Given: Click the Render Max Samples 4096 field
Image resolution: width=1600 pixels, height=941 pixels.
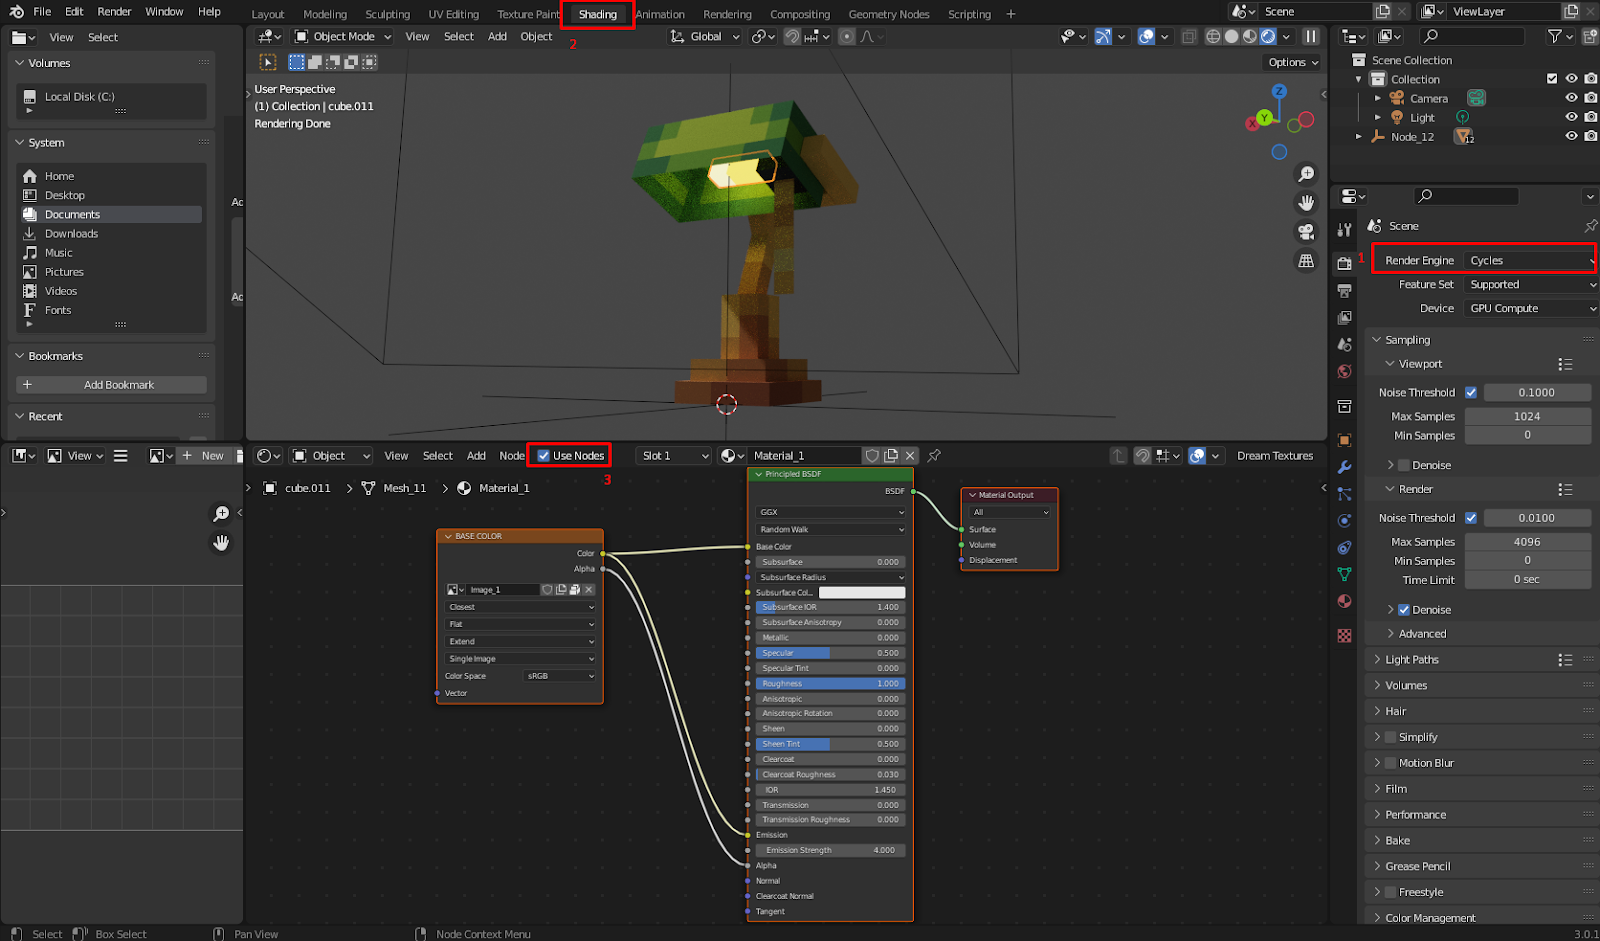Looking at the screenshot, I should coord(1527,542).
